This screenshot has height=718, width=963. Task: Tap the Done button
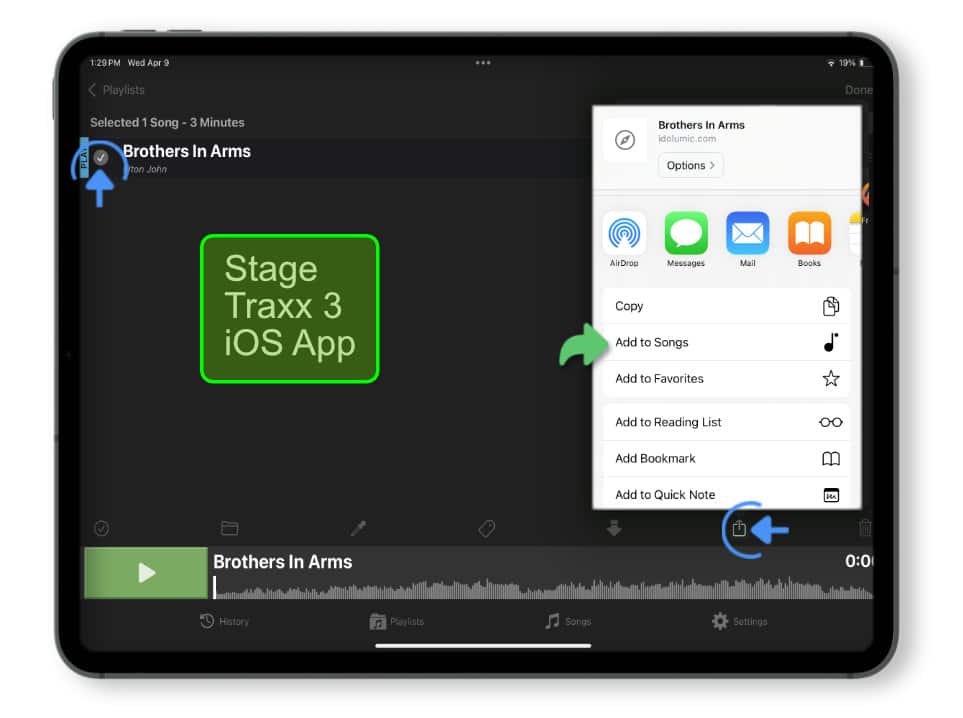click(858, 90)
